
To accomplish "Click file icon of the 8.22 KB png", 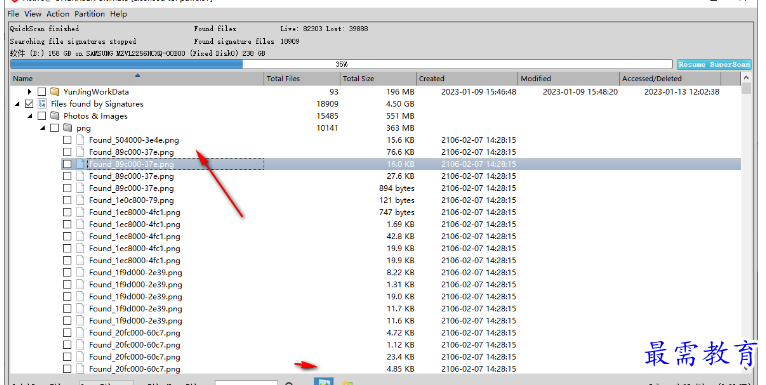I will (x=80, y=272).
